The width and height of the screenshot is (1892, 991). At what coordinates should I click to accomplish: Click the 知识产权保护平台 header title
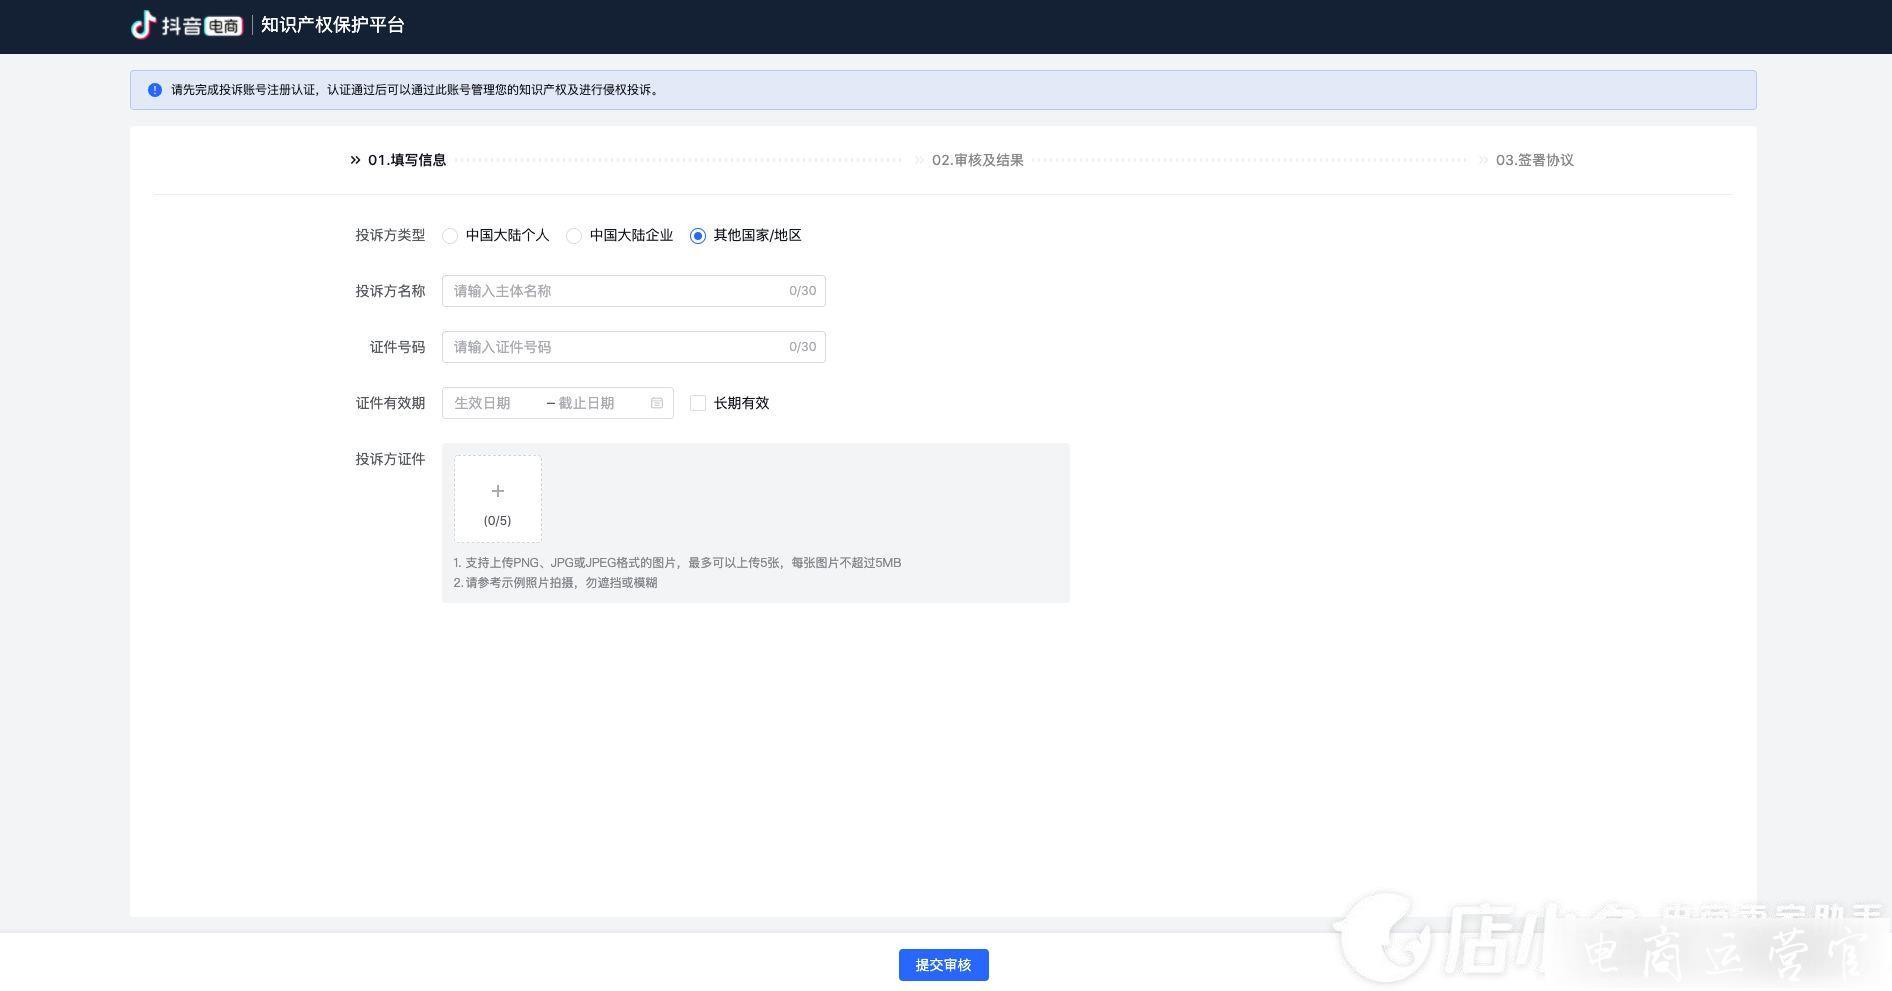[x=333, y=25]
